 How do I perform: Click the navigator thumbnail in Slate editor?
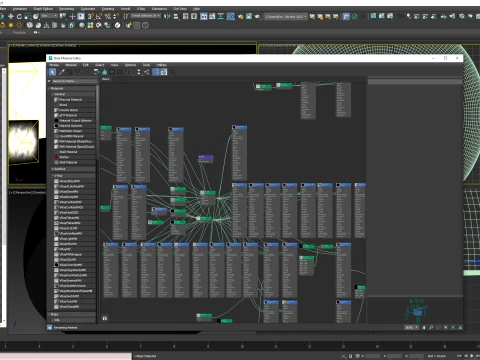pos(415,310)
